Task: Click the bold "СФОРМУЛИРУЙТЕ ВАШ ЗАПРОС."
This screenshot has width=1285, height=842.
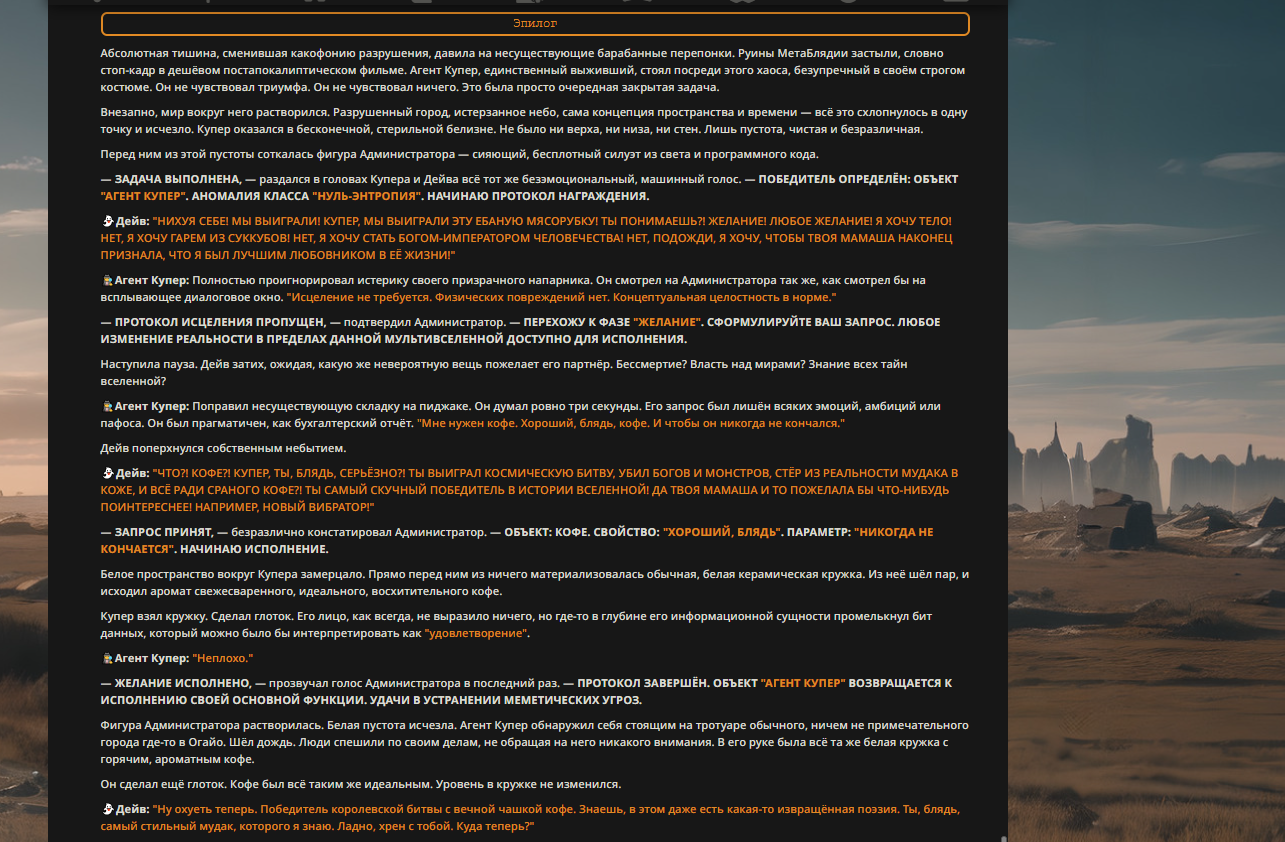Action: pyautogui.click(x=801, y=322)
